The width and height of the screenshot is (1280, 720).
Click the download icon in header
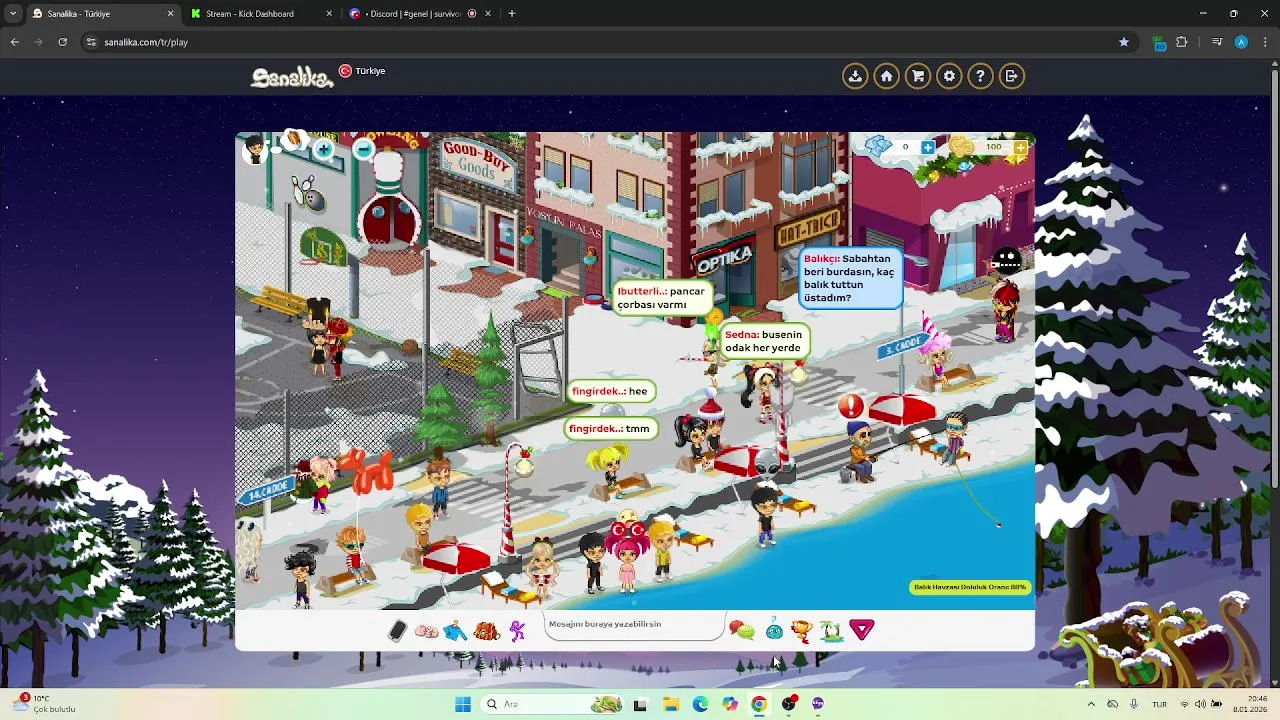pyautogui.click(x=855, y=76)
